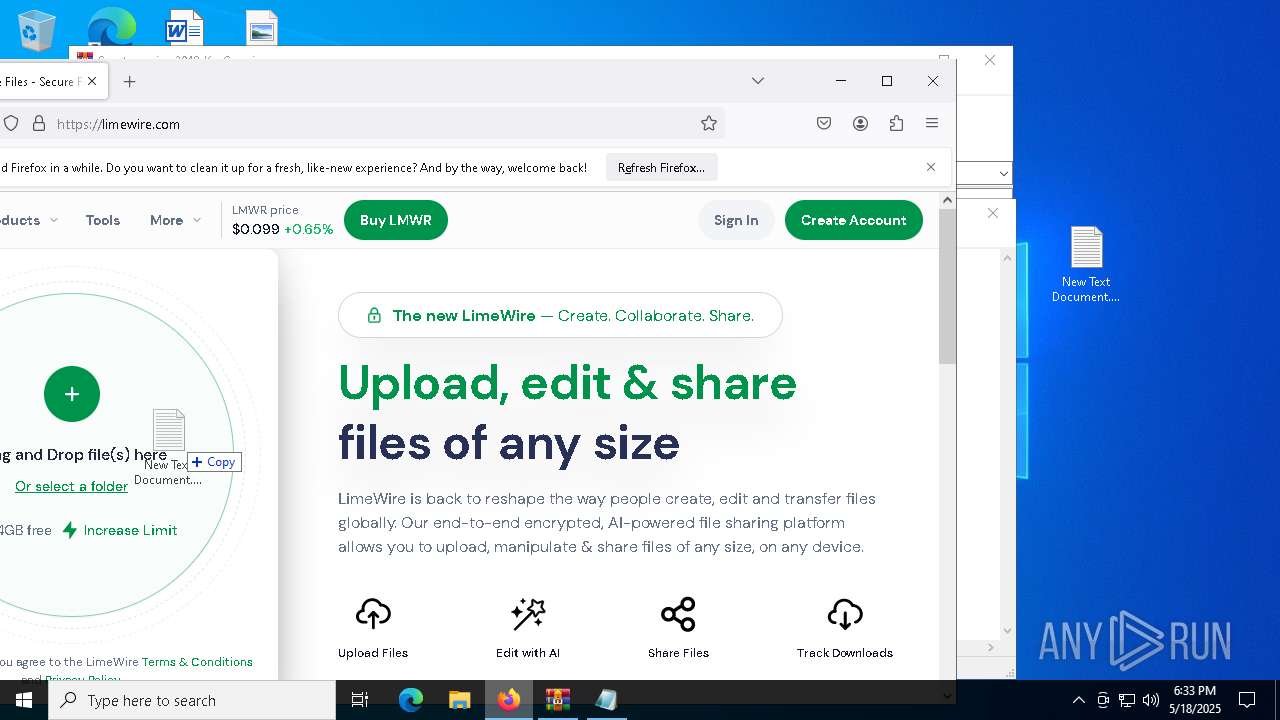1280x720 pixels.
Task: Open a new tab with plus button
Action: point(129,82)
